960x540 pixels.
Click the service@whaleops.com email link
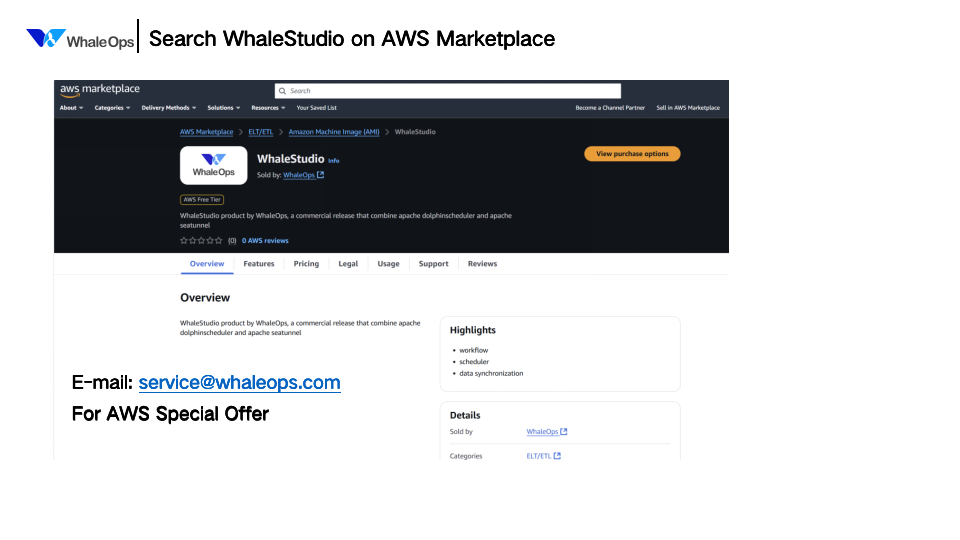click(x=239, y=383)
